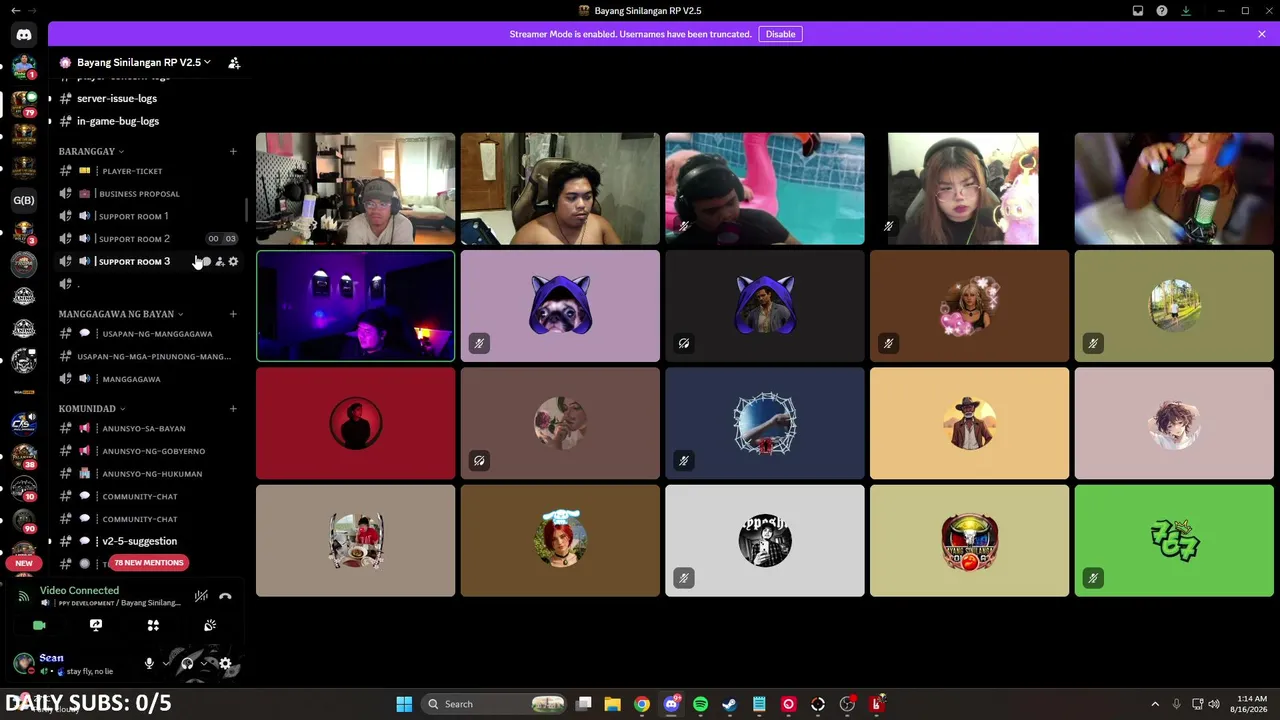Start an activity from the voice panel
1280x720 pixels.
pos(153,625)
